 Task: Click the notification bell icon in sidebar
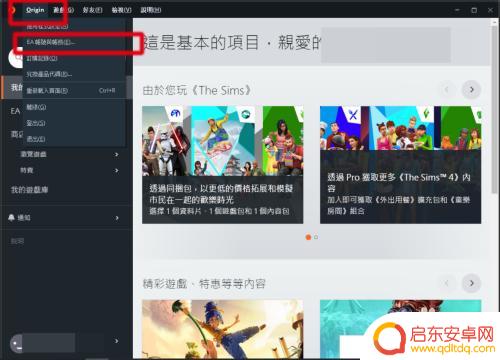point(11,218)
